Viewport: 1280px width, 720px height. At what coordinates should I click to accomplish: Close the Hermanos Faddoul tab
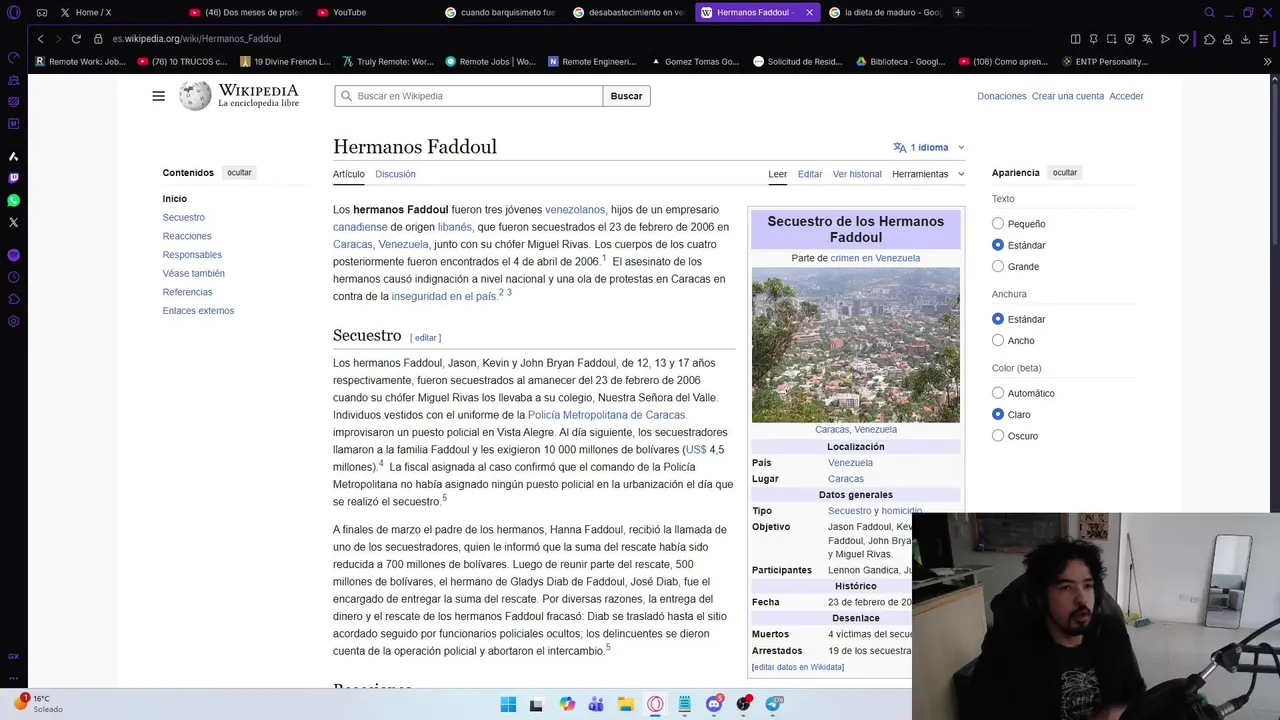tap(809, 12)
